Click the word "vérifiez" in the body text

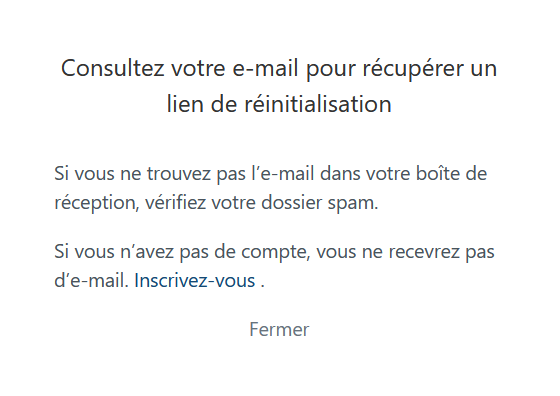(175, 203)
